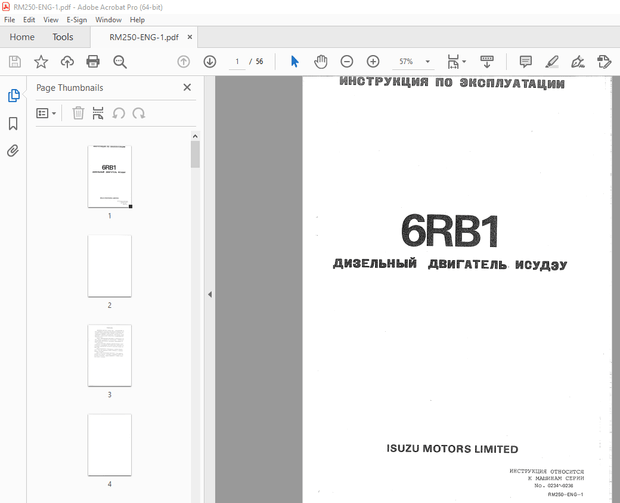
Task: Zoom out with minus button
Action: (347, 62)
